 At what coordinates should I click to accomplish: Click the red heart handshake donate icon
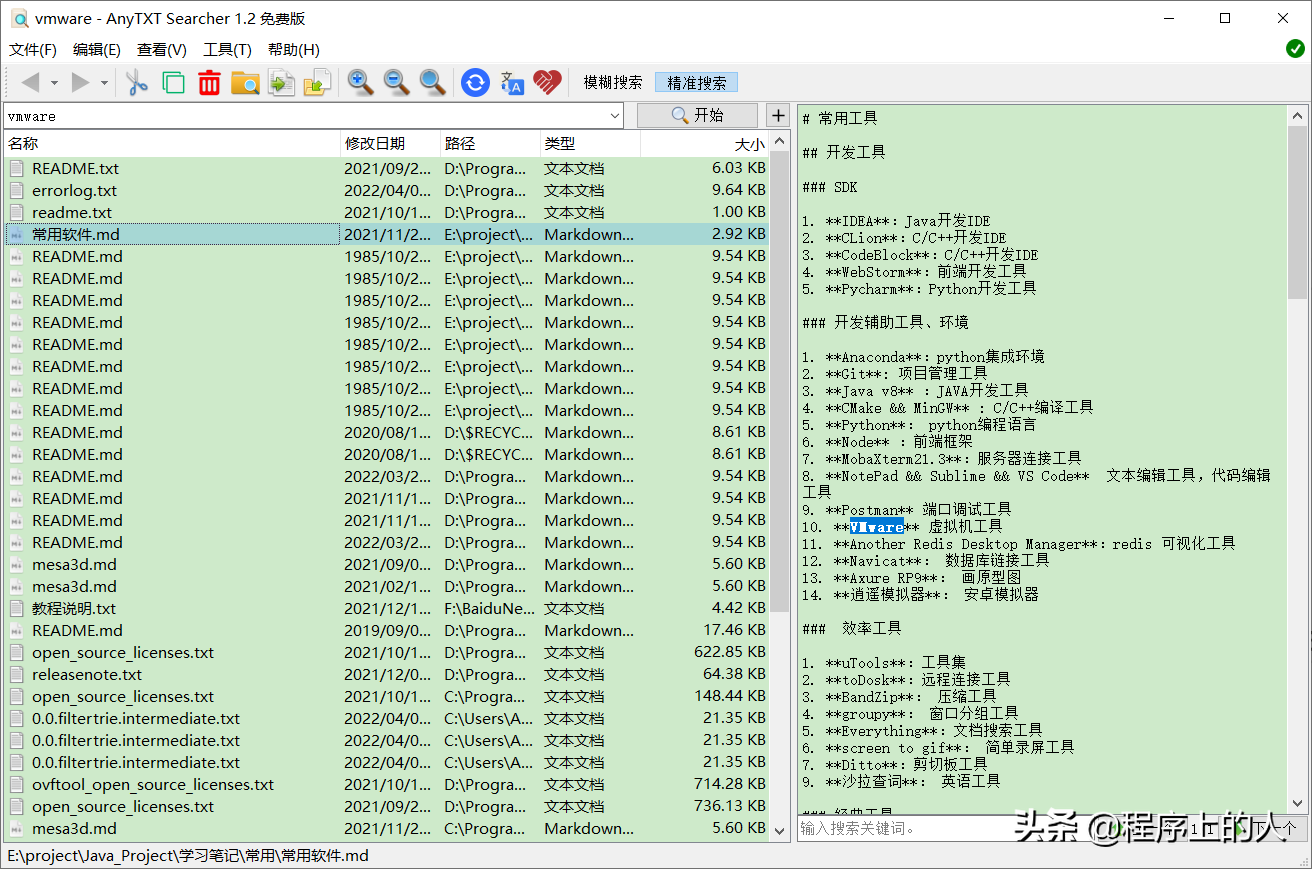pos(548,83)
